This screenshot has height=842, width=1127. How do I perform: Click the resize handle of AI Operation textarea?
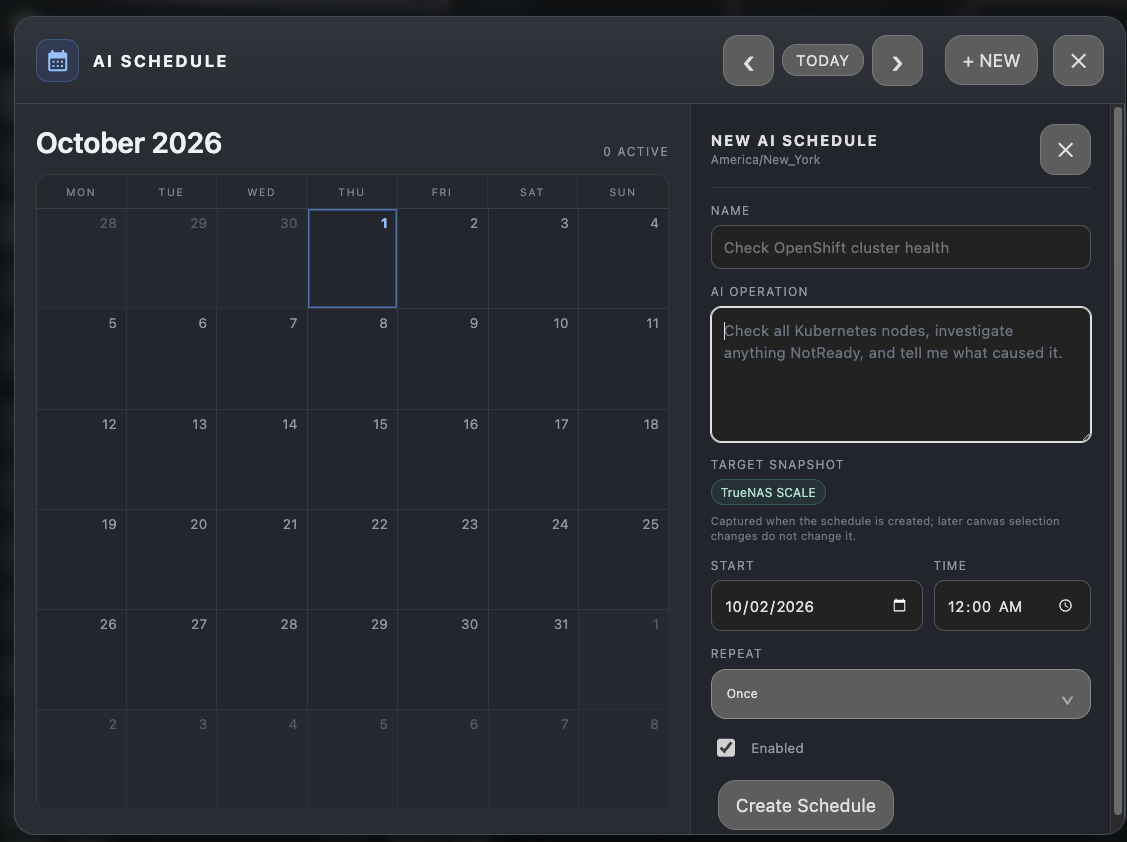tap(1086, 437)
